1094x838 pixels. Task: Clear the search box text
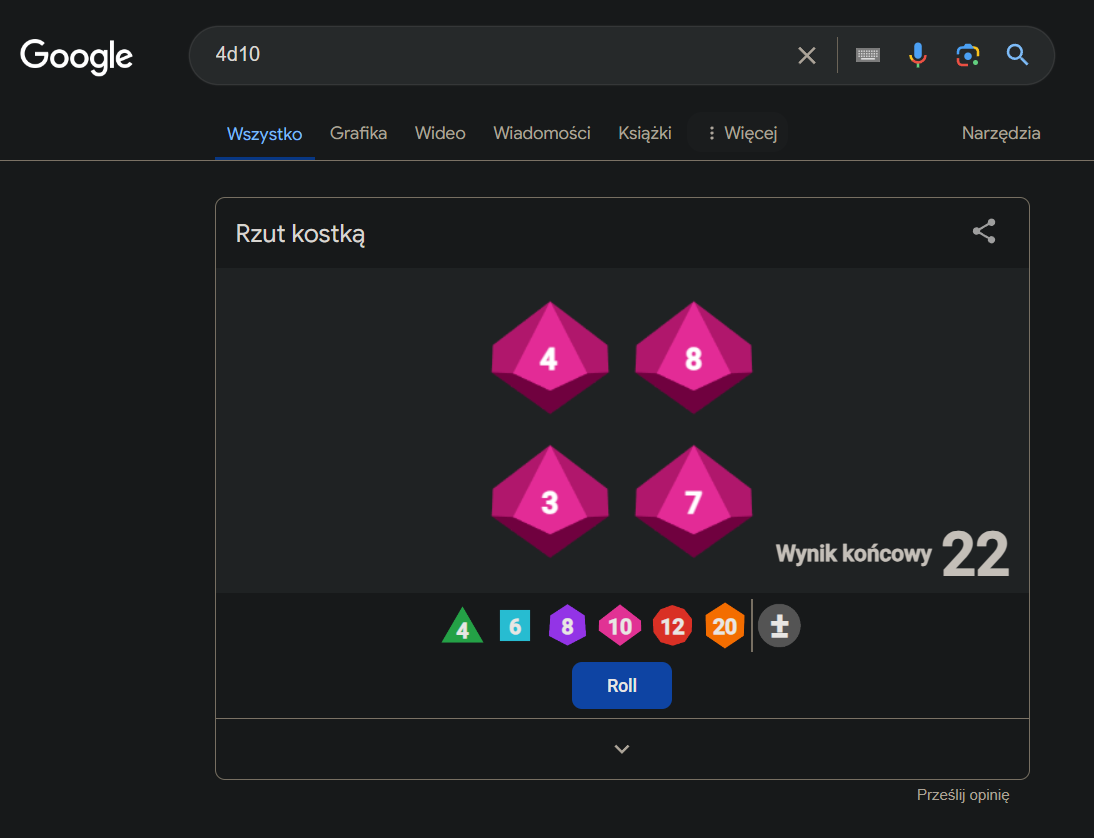pos(807,55)
